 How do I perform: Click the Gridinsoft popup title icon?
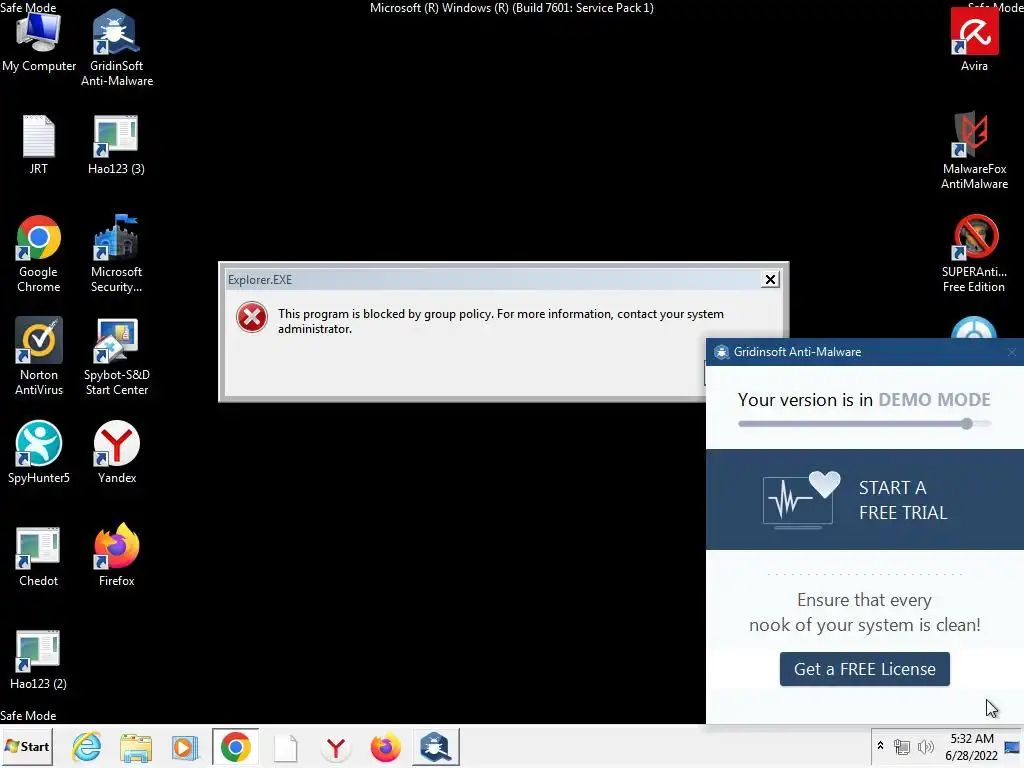pos(721,352)
